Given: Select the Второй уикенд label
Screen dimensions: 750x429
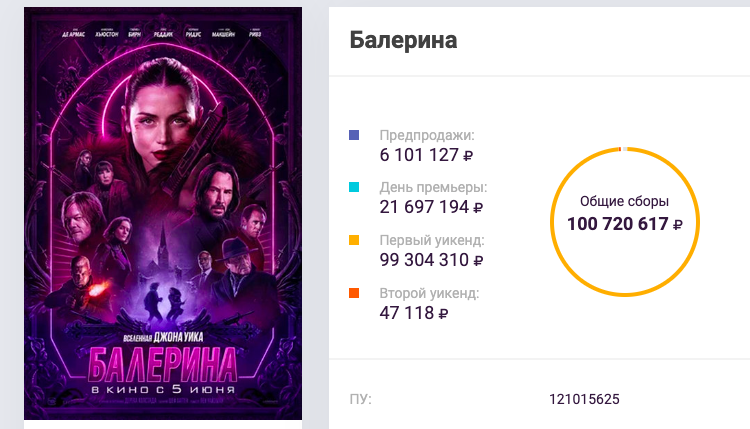Looking at the screenshot, I should [429, 294].
